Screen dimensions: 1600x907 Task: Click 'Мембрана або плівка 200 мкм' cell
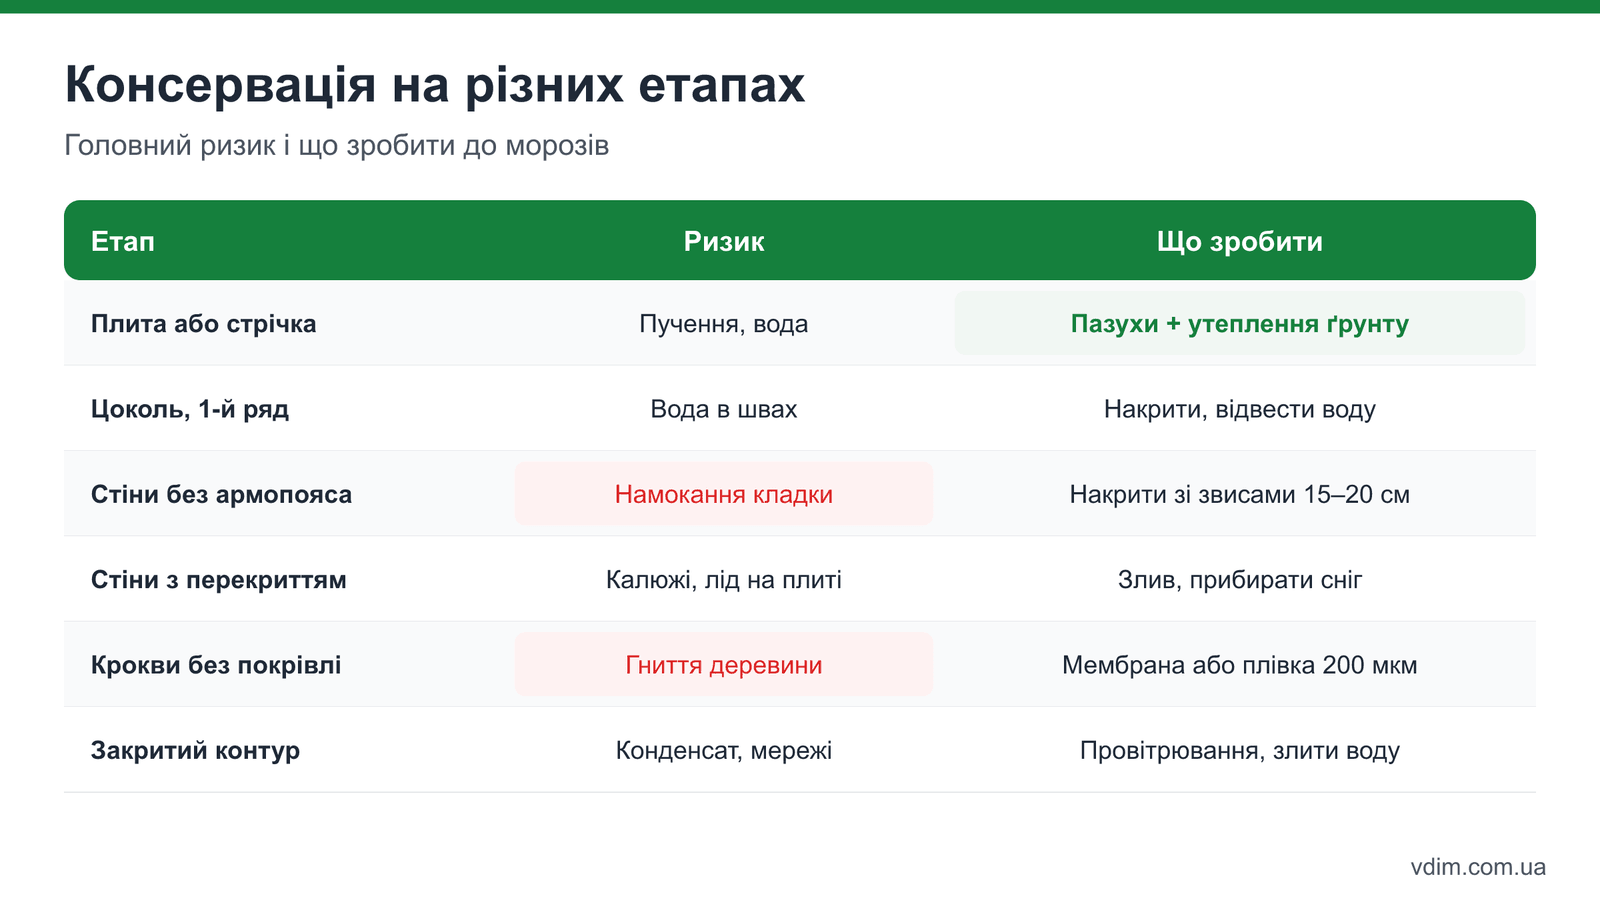coord(1240,665)
